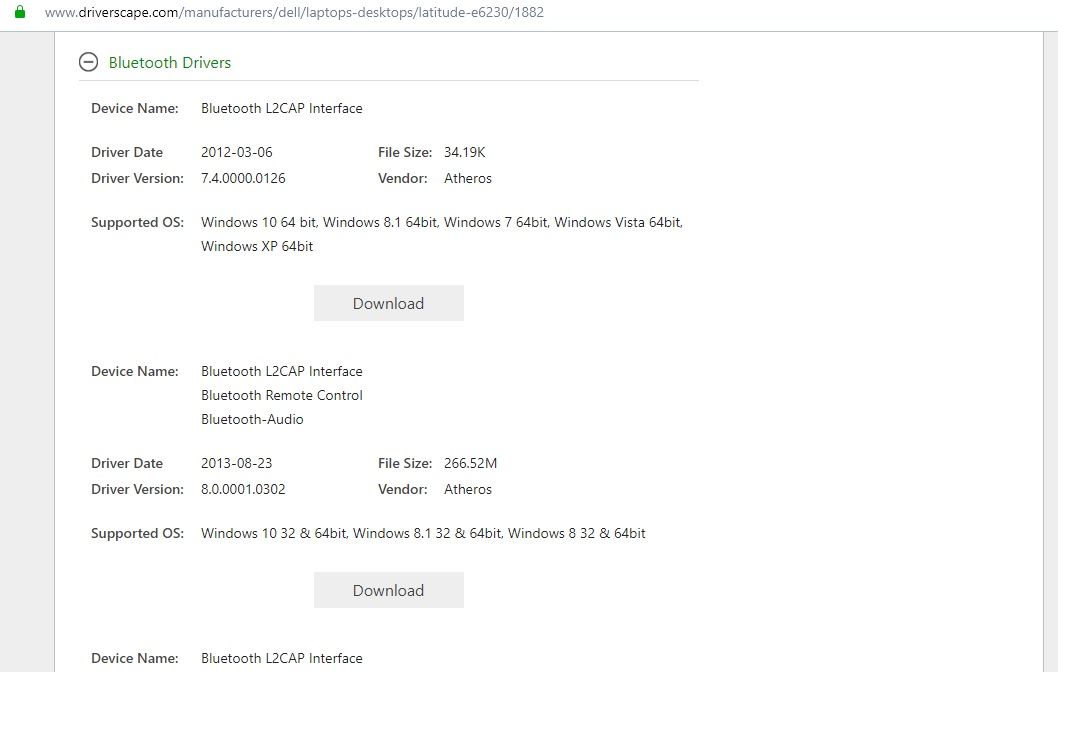Viewport: 1076px width, 744px height.
Task: Click last Bluetooth L2CAP Interface at page bottom
Action: (282, 658)
